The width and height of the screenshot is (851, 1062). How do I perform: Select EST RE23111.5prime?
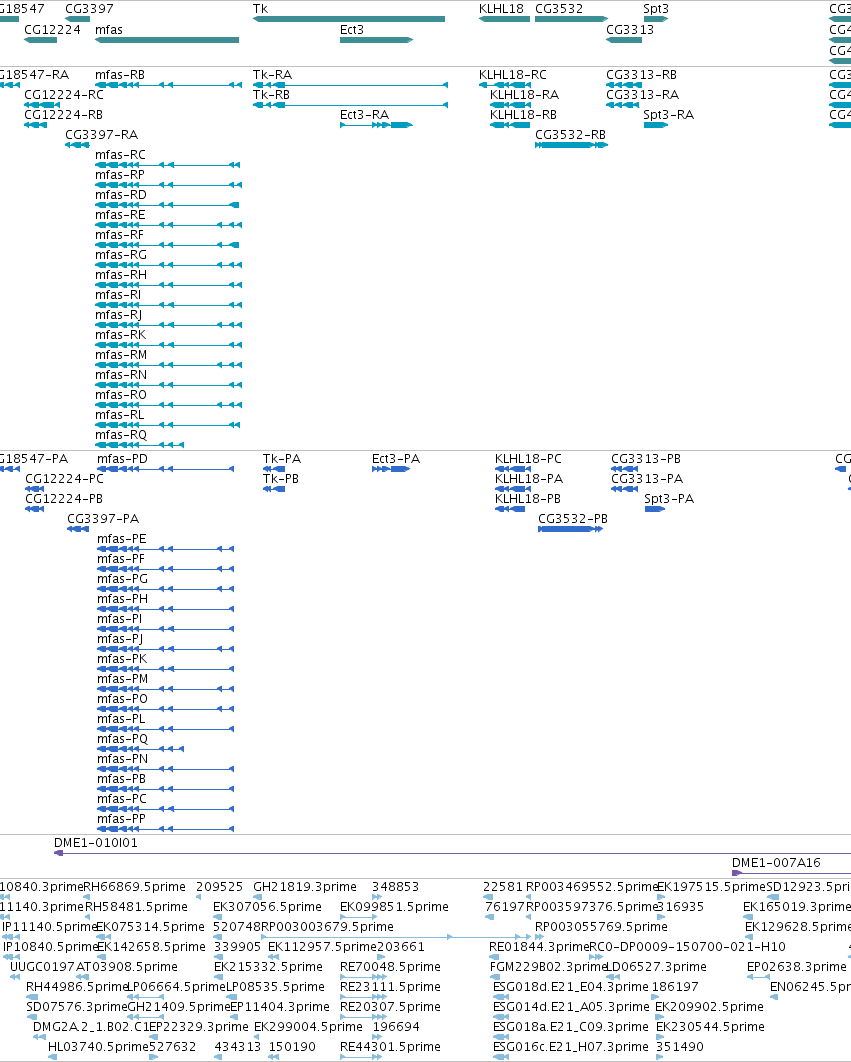(390, 987)
